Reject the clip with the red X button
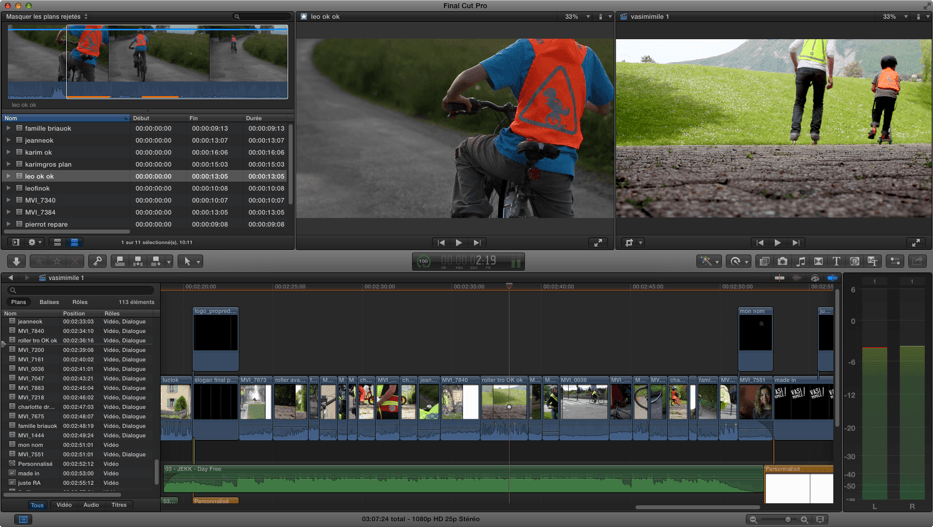The height and width of the screenshot is (527, 933). (x=74, y=261)
